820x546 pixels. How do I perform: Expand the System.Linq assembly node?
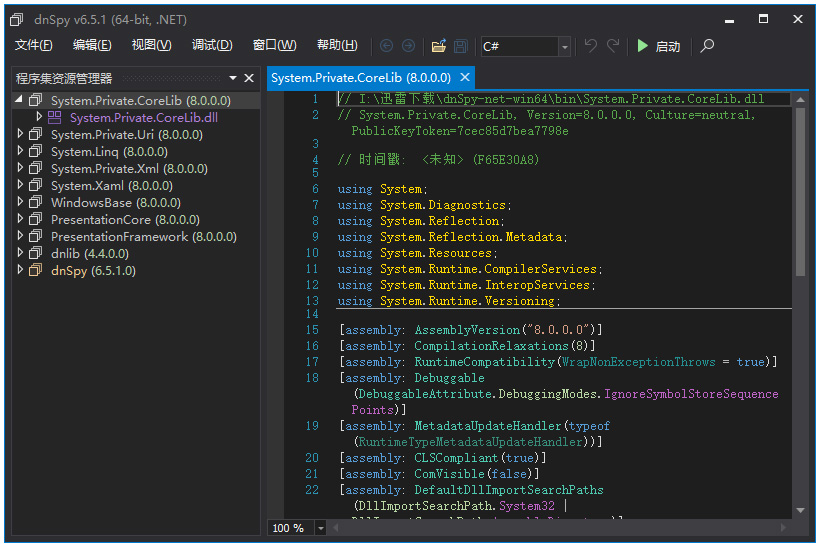19,151
